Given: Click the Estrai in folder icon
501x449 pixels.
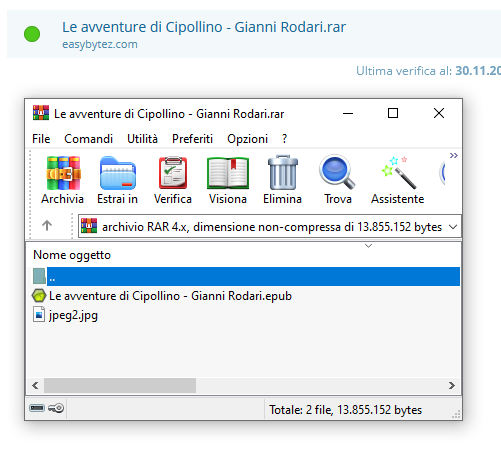Looking at the screenshot, I should point(118,173).
